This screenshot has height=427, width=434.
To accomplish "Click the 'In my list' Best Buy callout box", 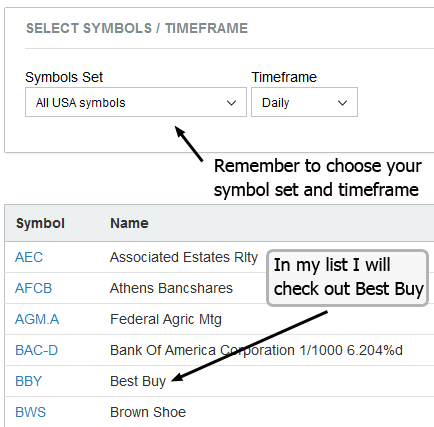I will pyautogui.click(x=347, y=278).
